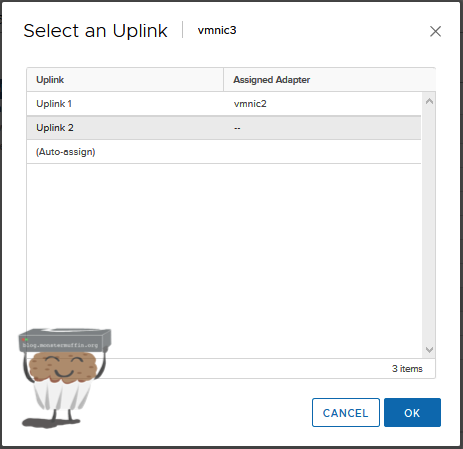
Task: Click the OK button
Action: coord(412,412)
